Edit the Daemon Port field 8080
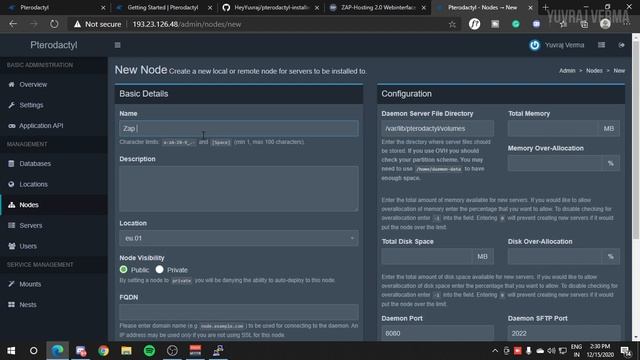This screenshot has width=640, height=360. tap(437, 333)
